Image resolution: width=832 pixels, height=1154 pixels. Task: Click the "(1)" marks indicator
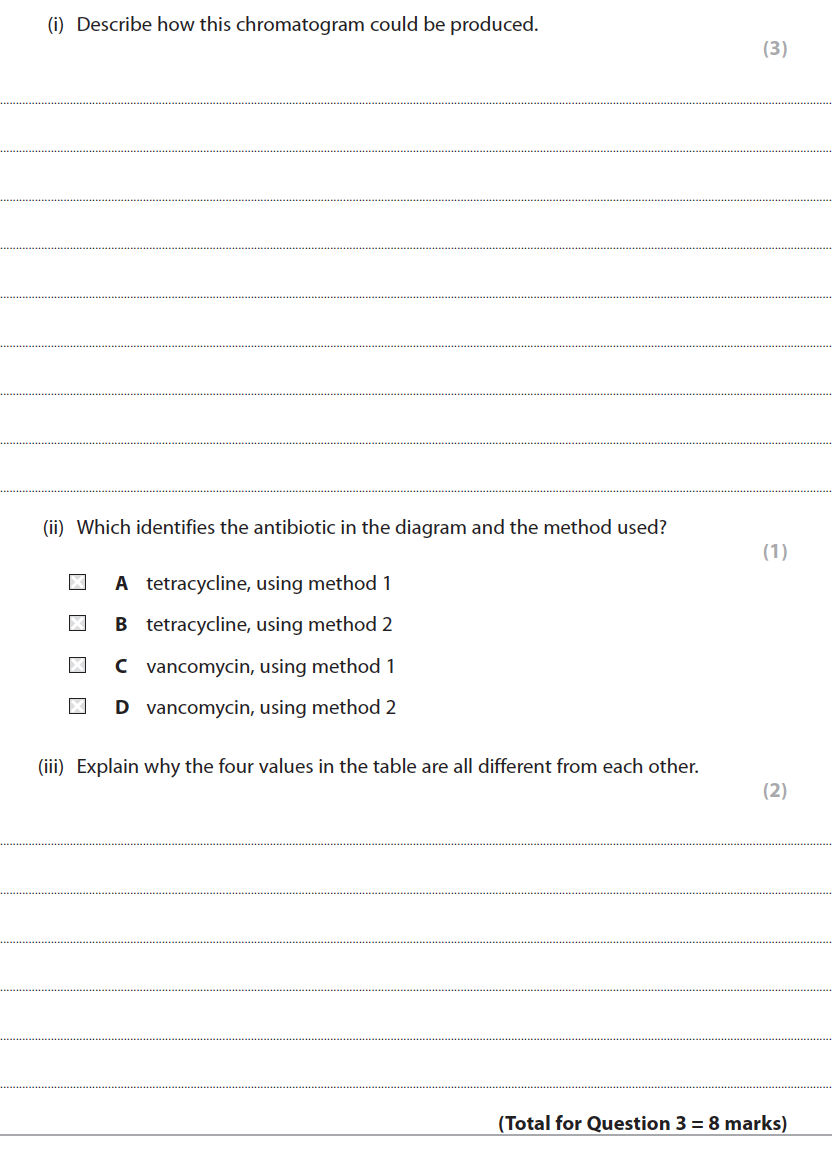point(775,552)
